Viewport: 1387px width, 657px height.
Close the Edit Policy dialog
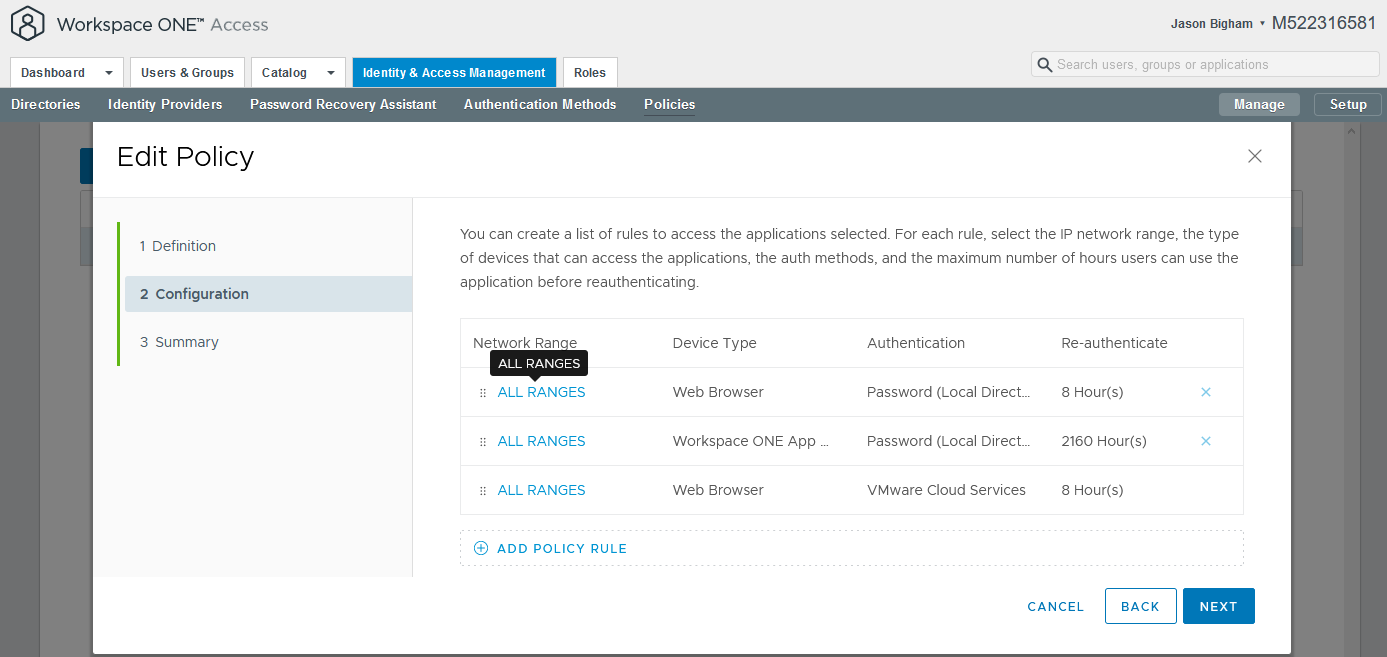tap(1255, 156)
